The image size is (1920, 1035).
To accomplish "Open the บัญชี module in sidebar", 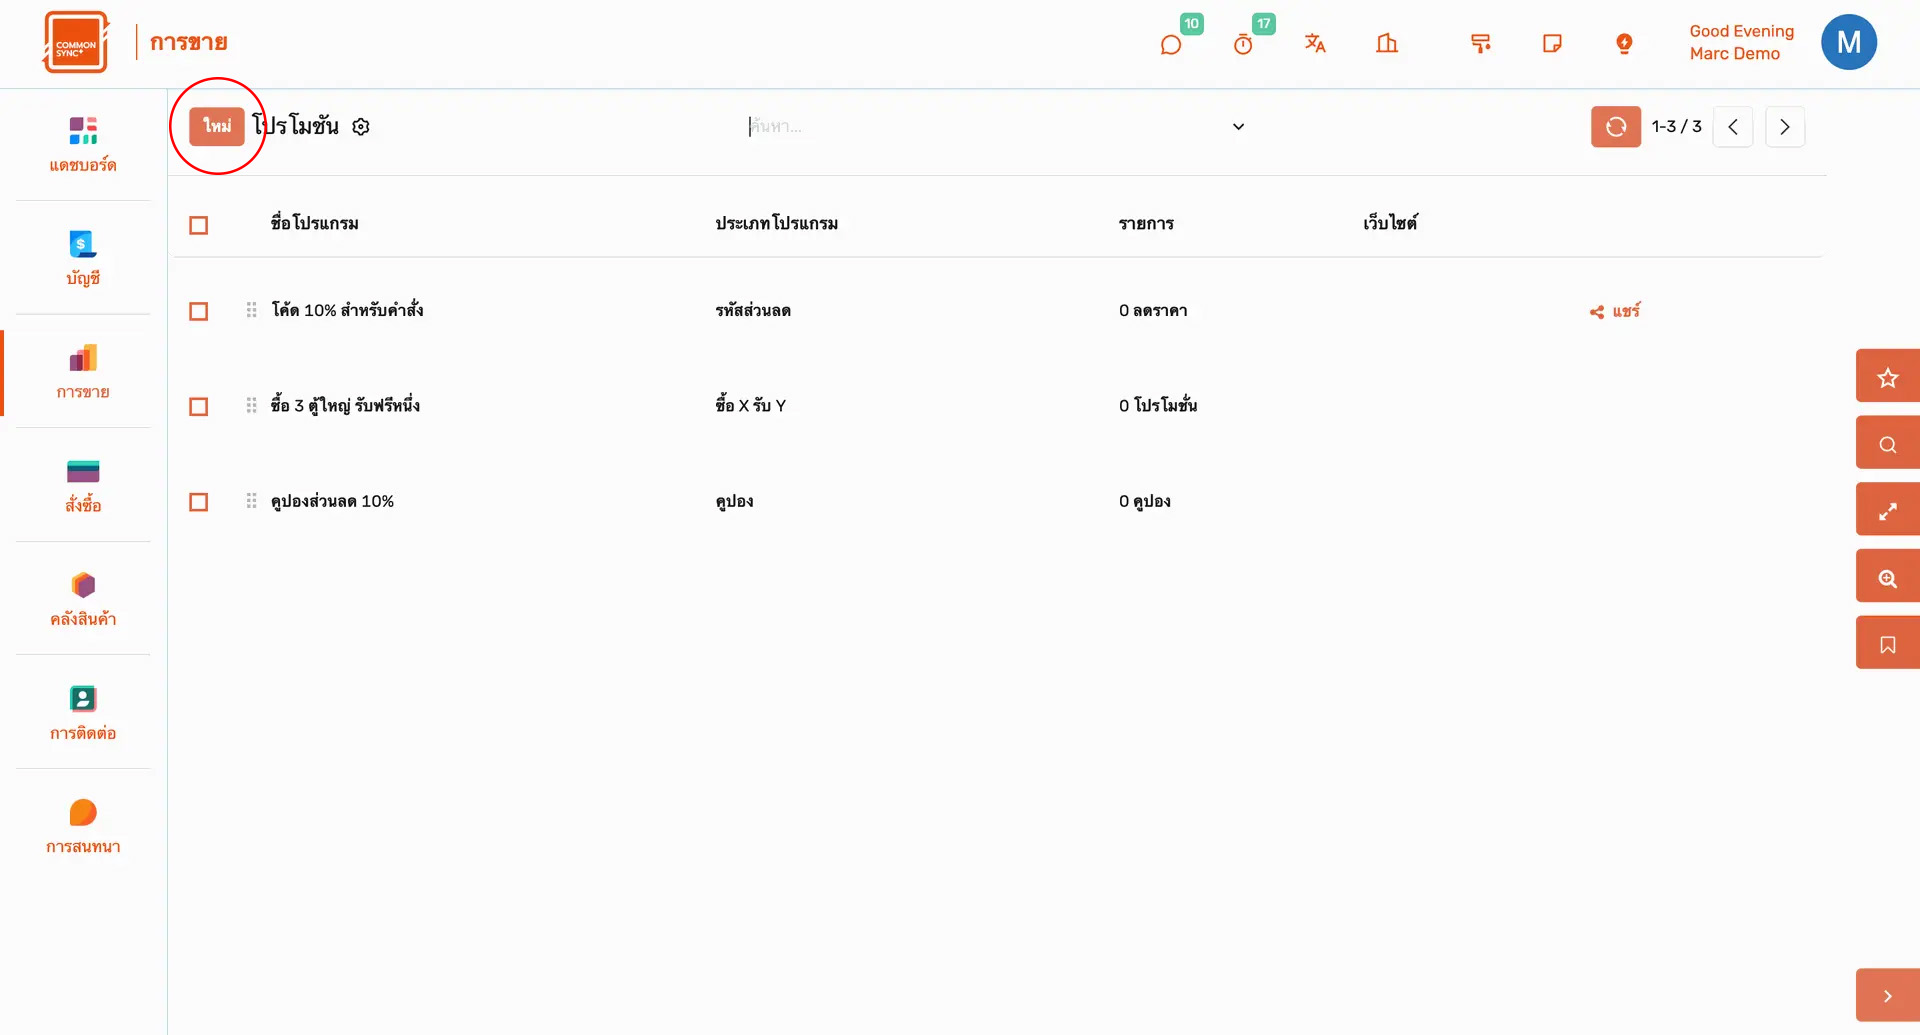I will (83, 258).
